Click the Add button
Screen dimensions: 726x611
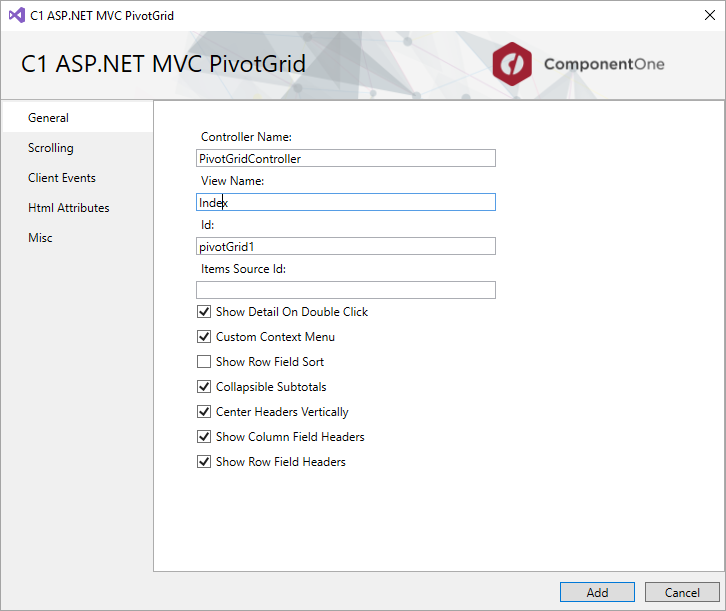[x=597, y=592]
